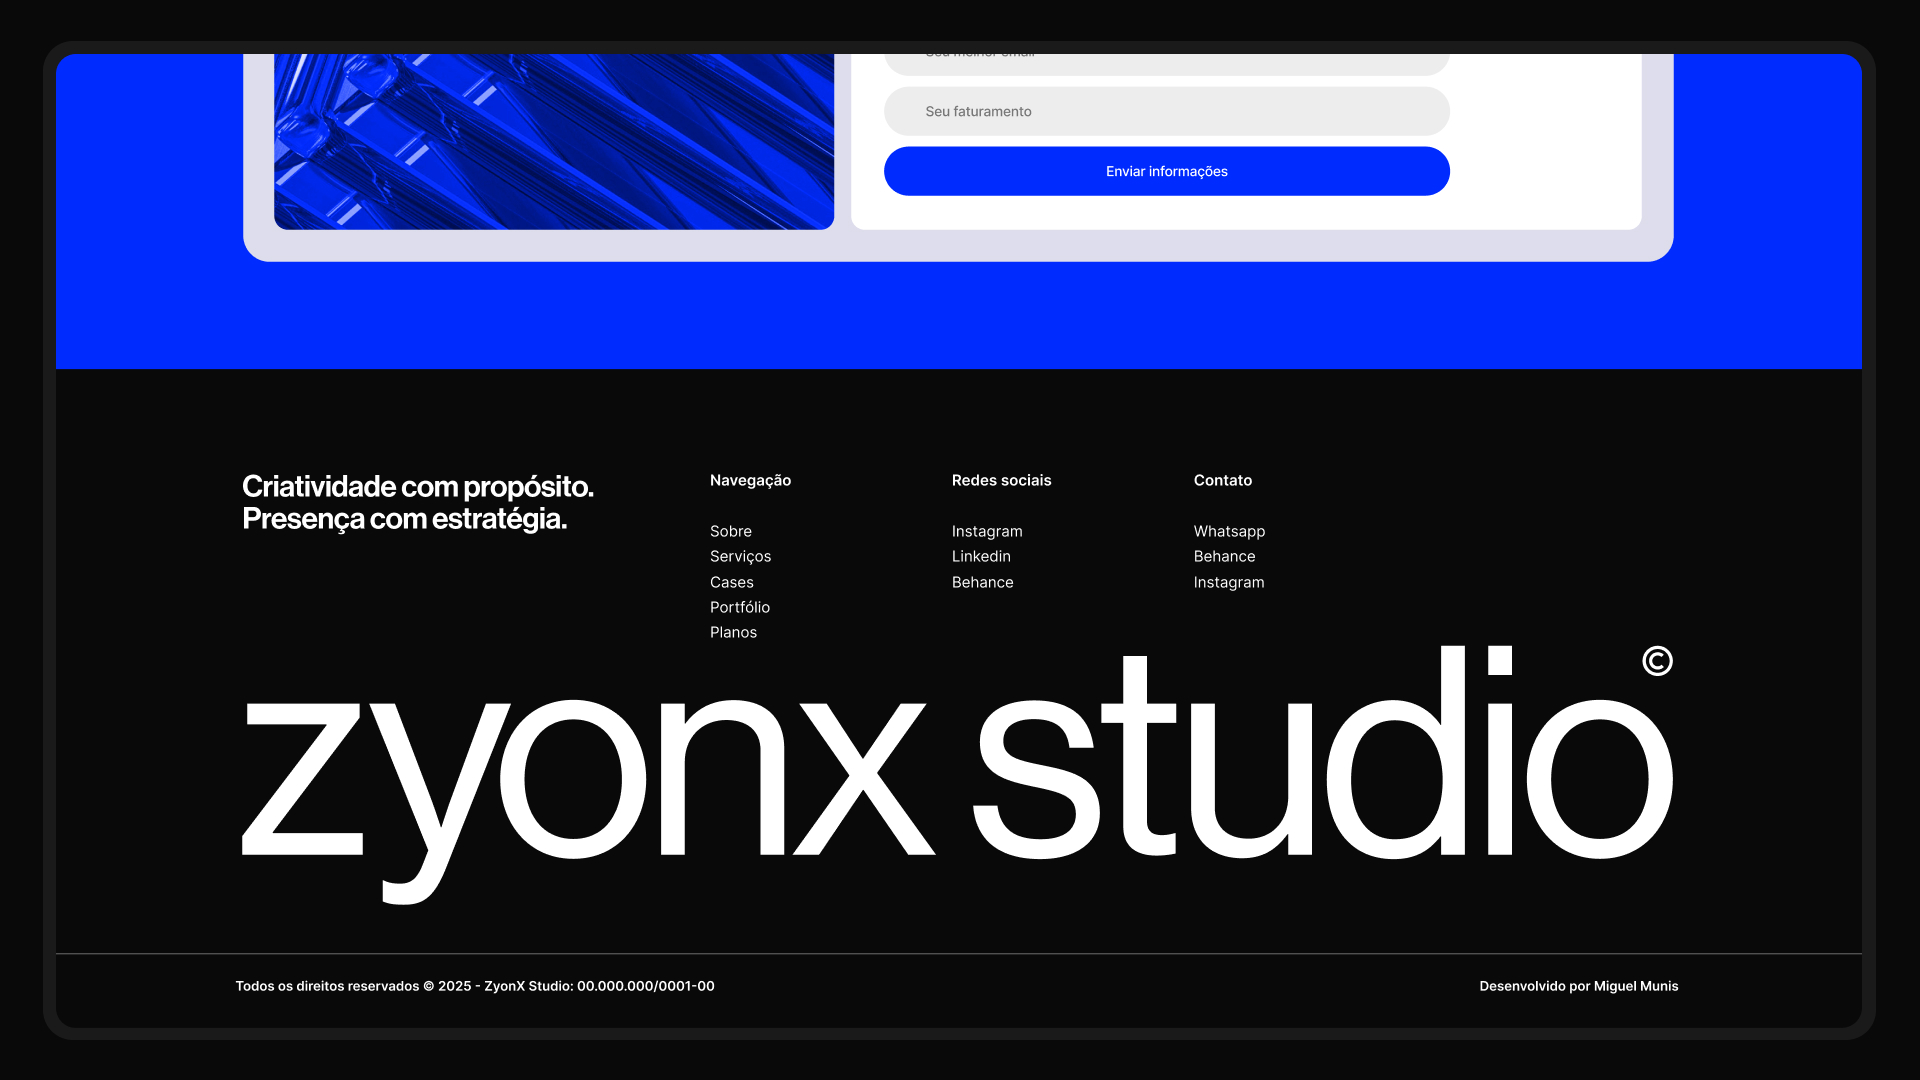The height and width of the screenshot is (1080, 1920).
Task: Open the Cases footer link
Action: click(x=731, y=582)
